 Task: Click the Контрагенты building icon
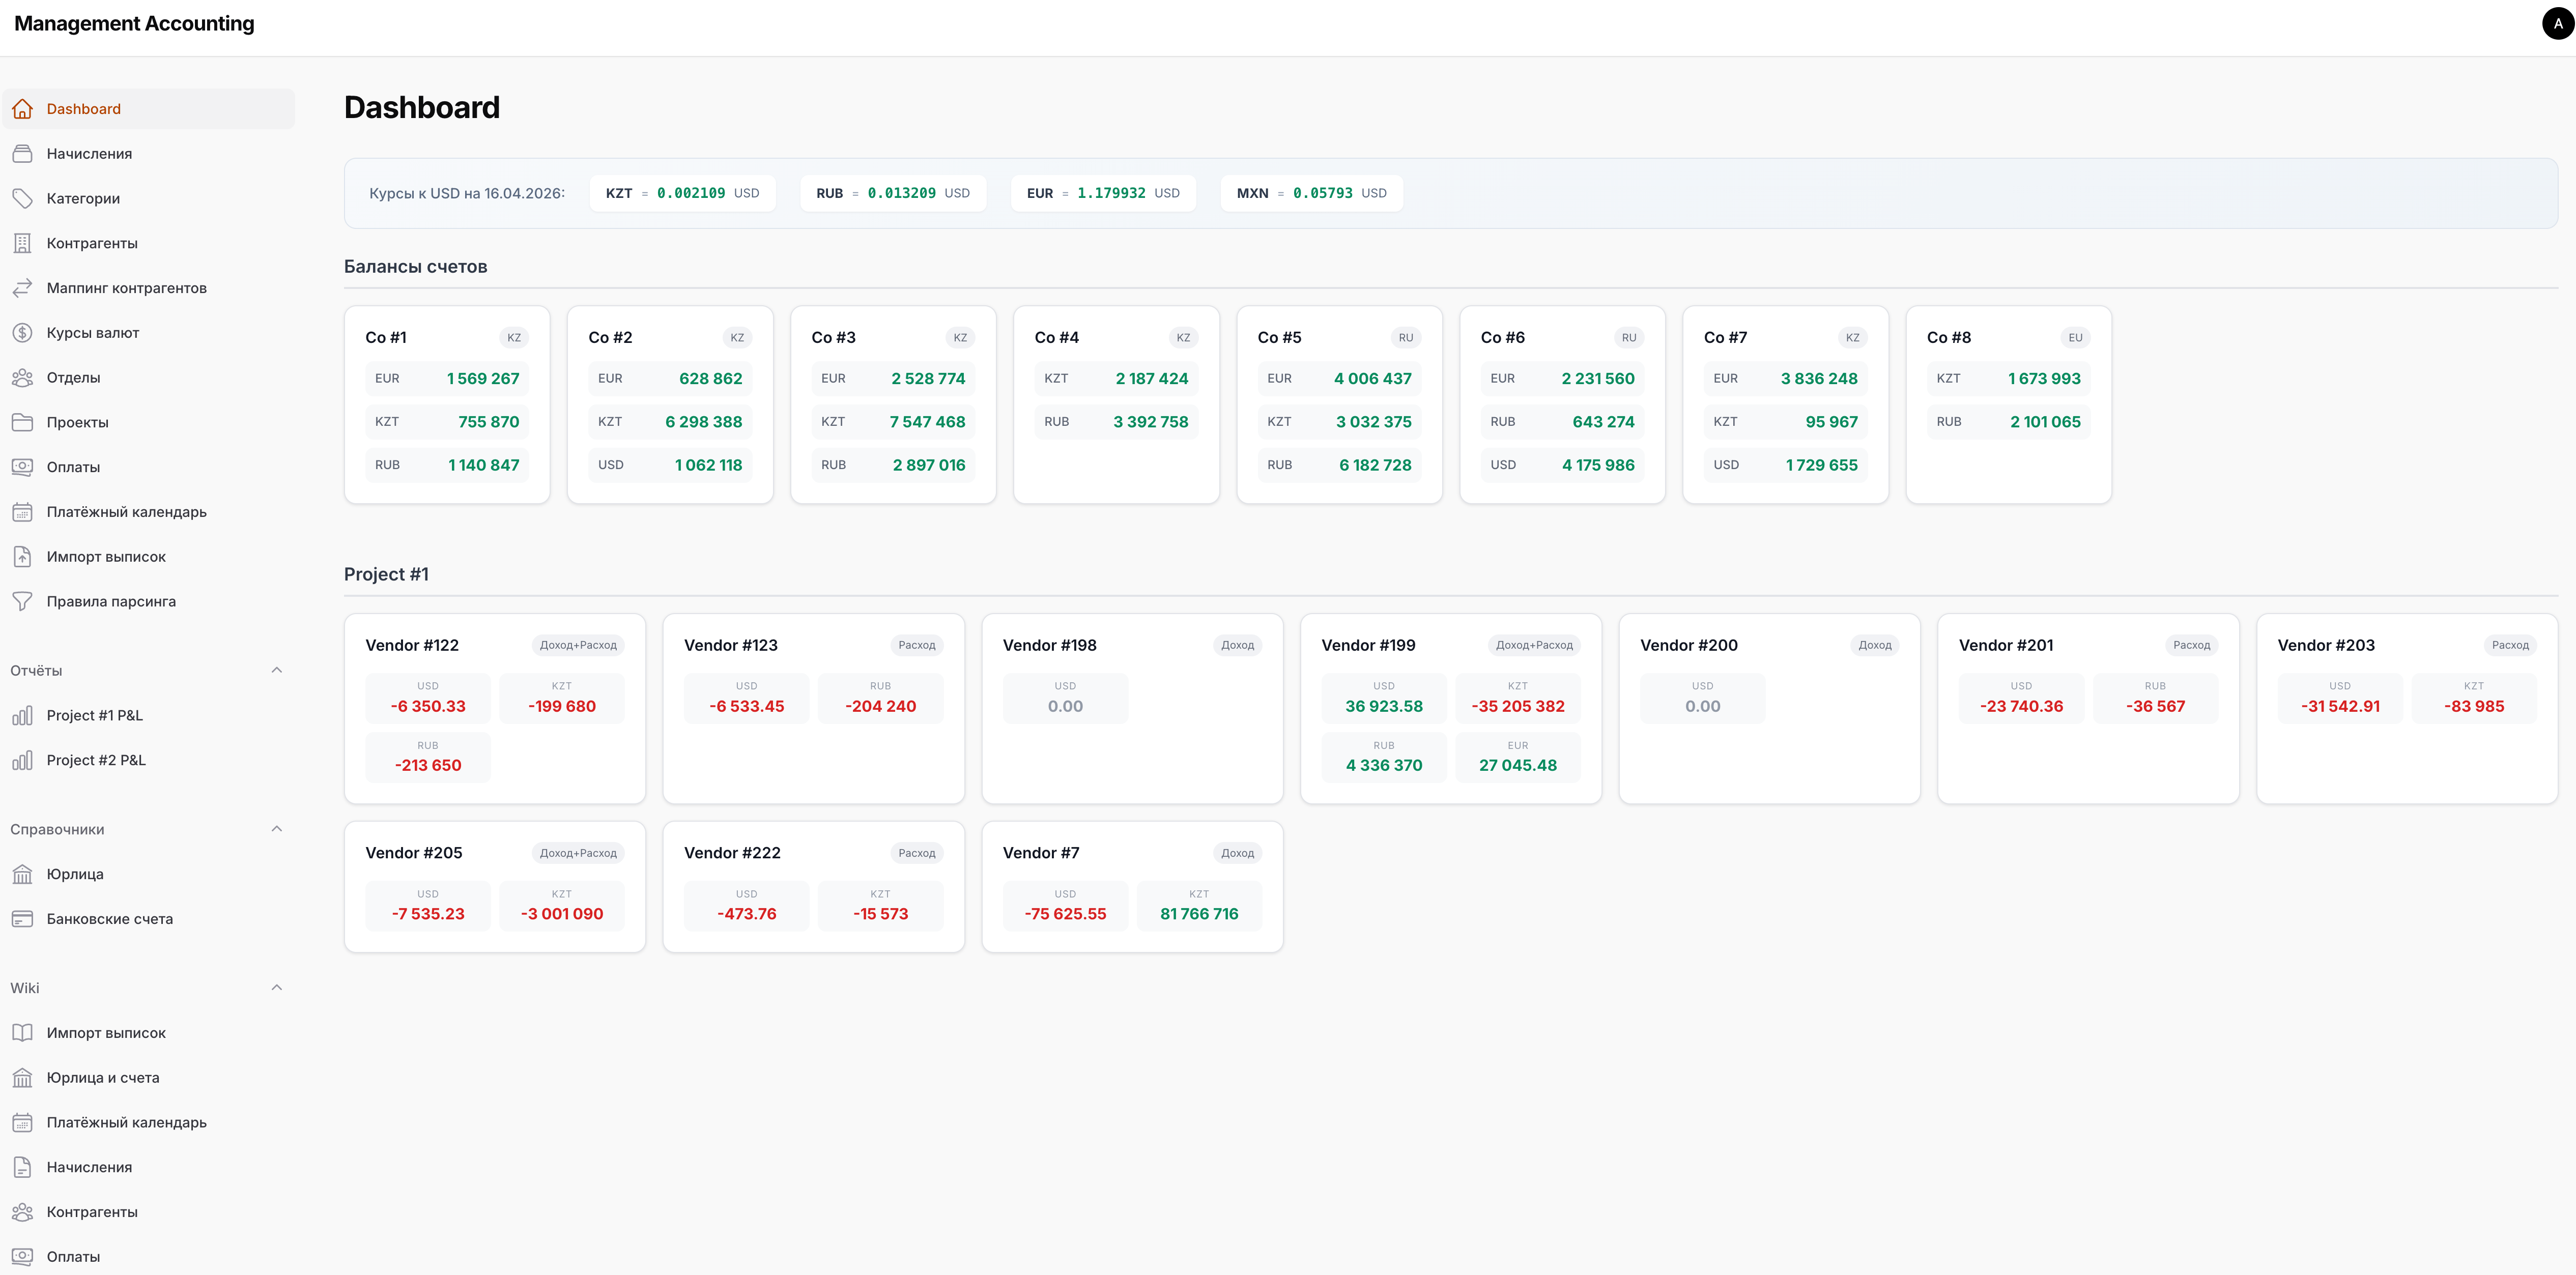[x=22, y=243]
